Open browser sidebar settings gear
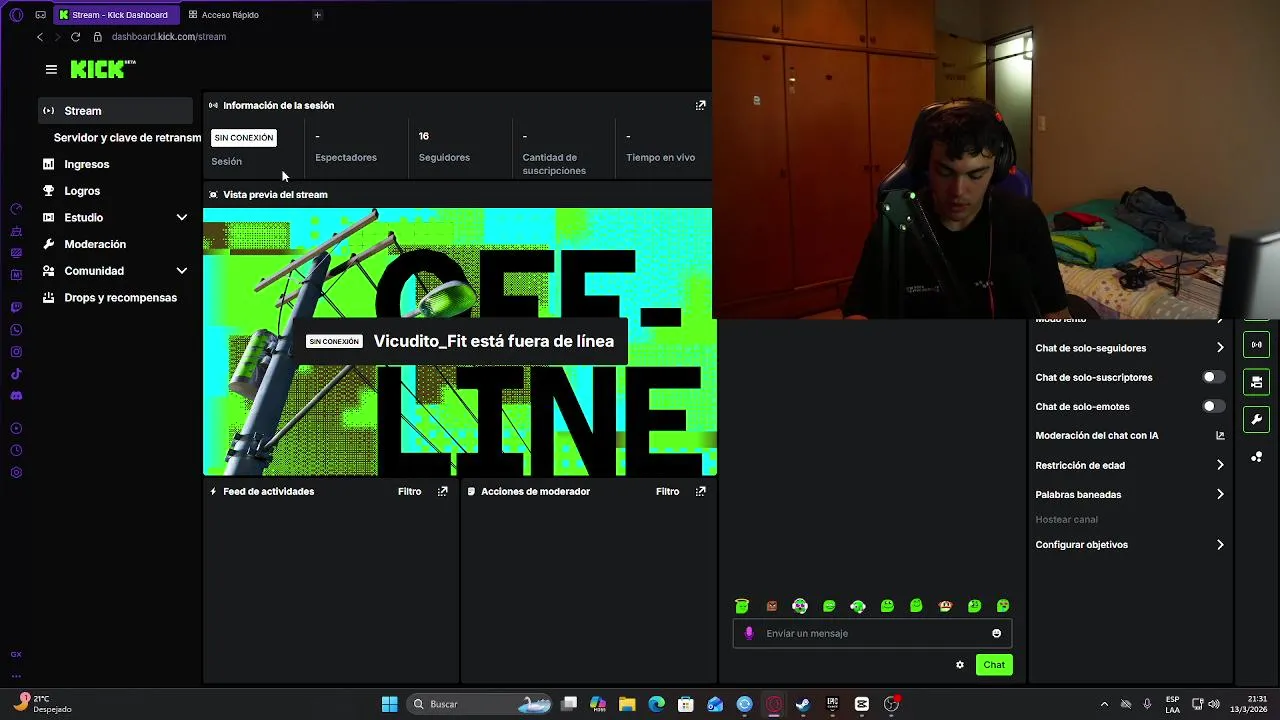The width and height of the screenshot is (1280, 720). click(x=16, y=472)
